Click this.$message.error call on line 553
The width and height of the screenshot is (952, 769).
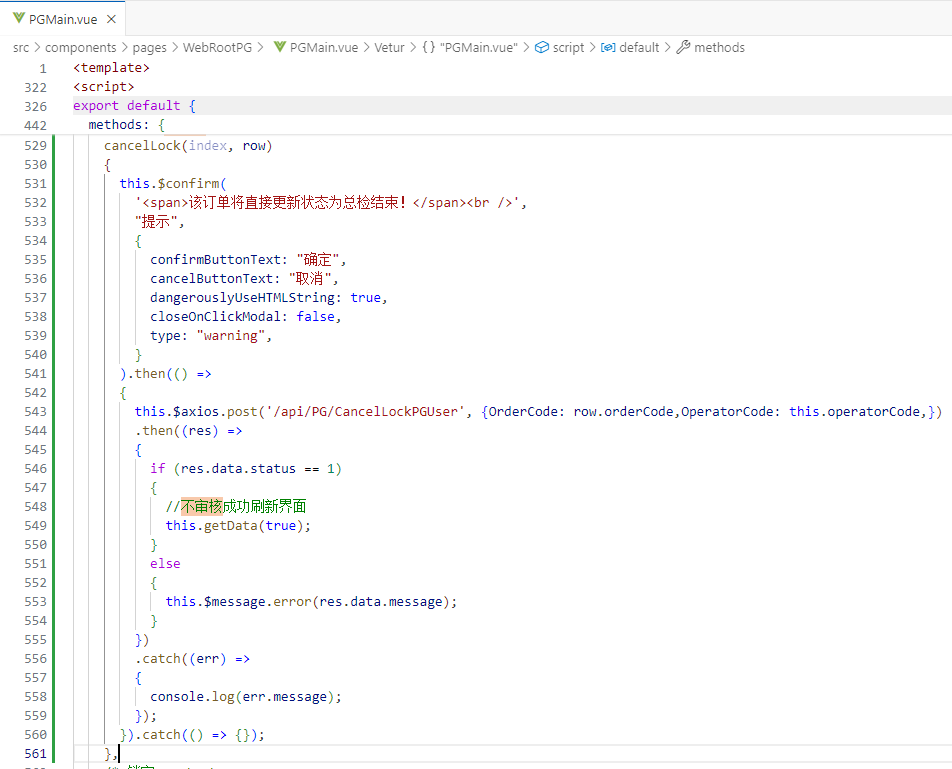(311, 601)
